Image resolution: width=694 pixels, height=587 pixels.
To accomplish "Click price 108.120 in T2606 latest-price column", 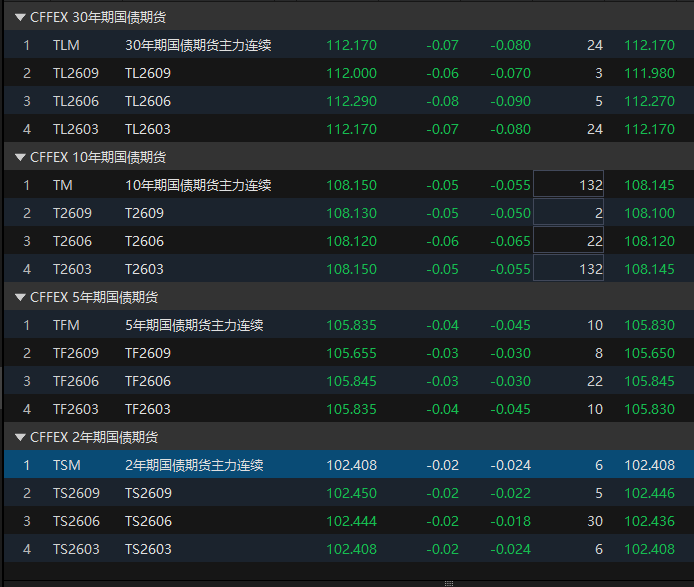I will point(351,241).
